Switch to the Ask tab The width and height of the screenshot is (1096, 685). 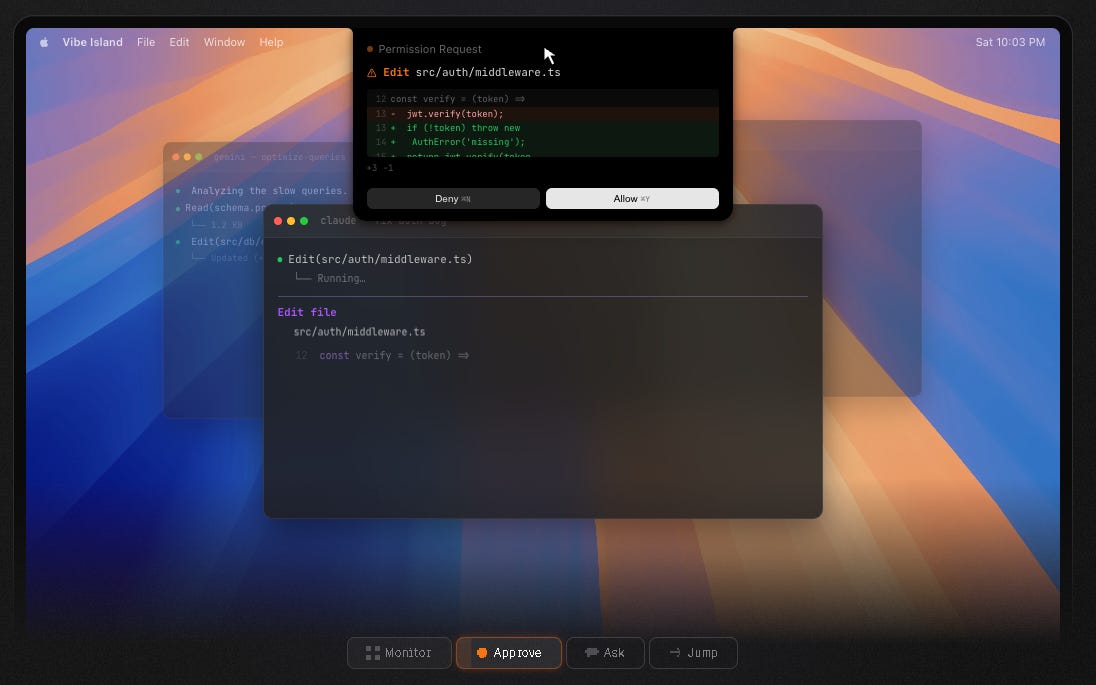tap(605, 653)
